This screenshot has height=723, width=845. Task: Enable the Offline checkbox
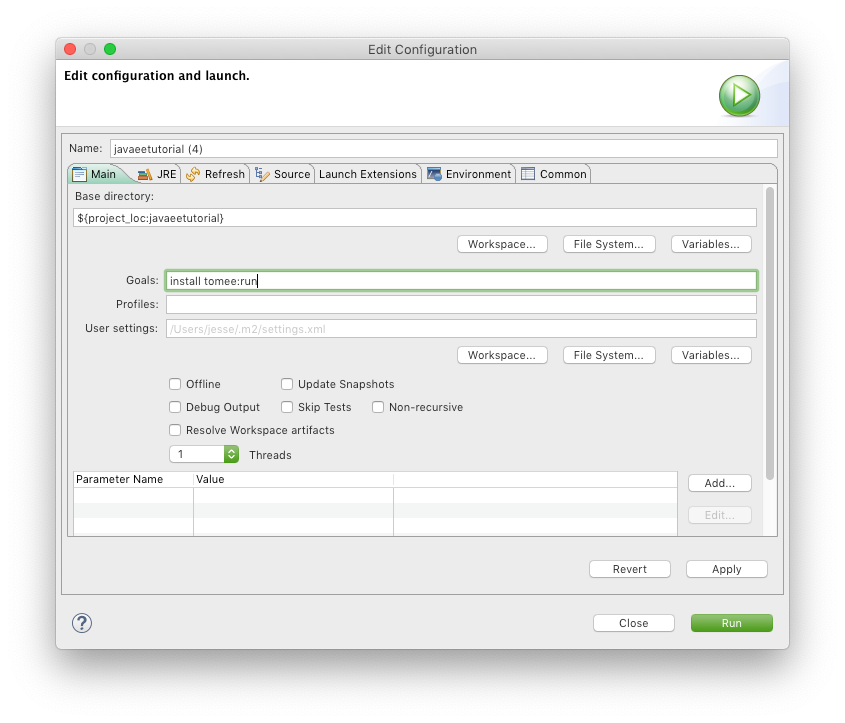(175, 384)
